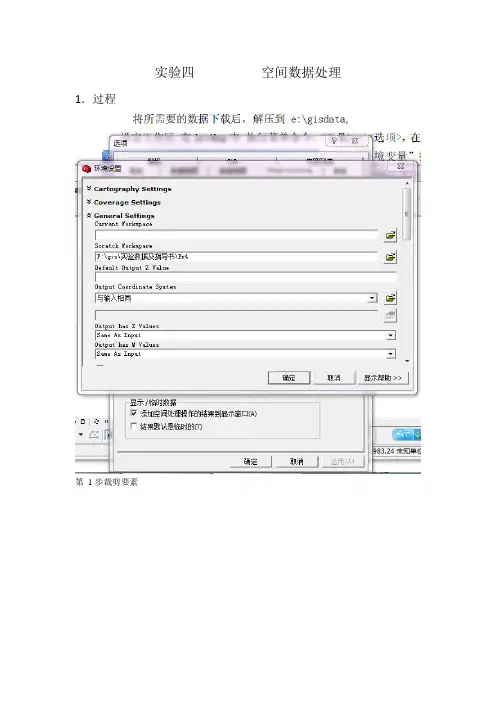Click the red toolbox icon in title bar
The width and height of the screenshot is (496, 702).
click(x=87, y=168)
